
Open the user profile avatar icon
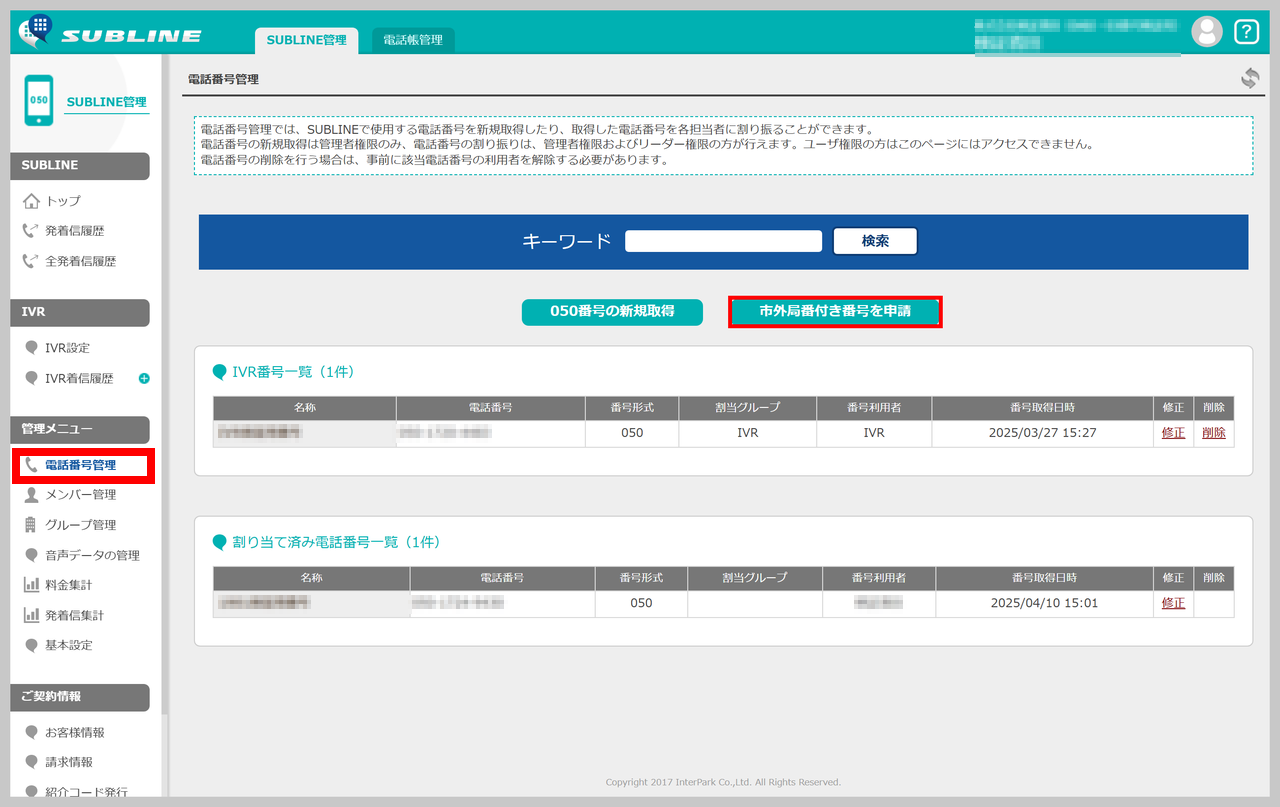click(1207, 31)
